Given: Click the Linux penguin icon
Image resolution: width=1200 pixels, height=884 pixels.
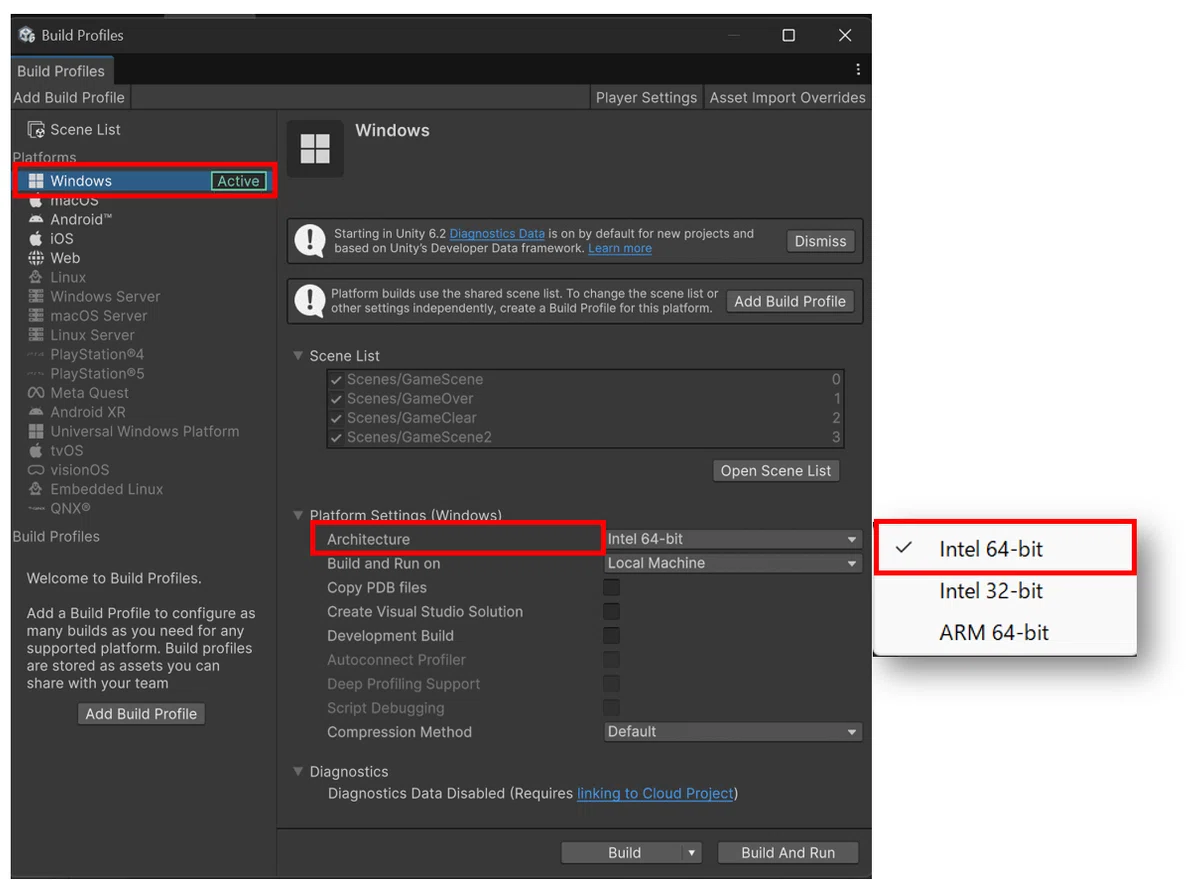Looking at the screenshot, I should point(36,277).
